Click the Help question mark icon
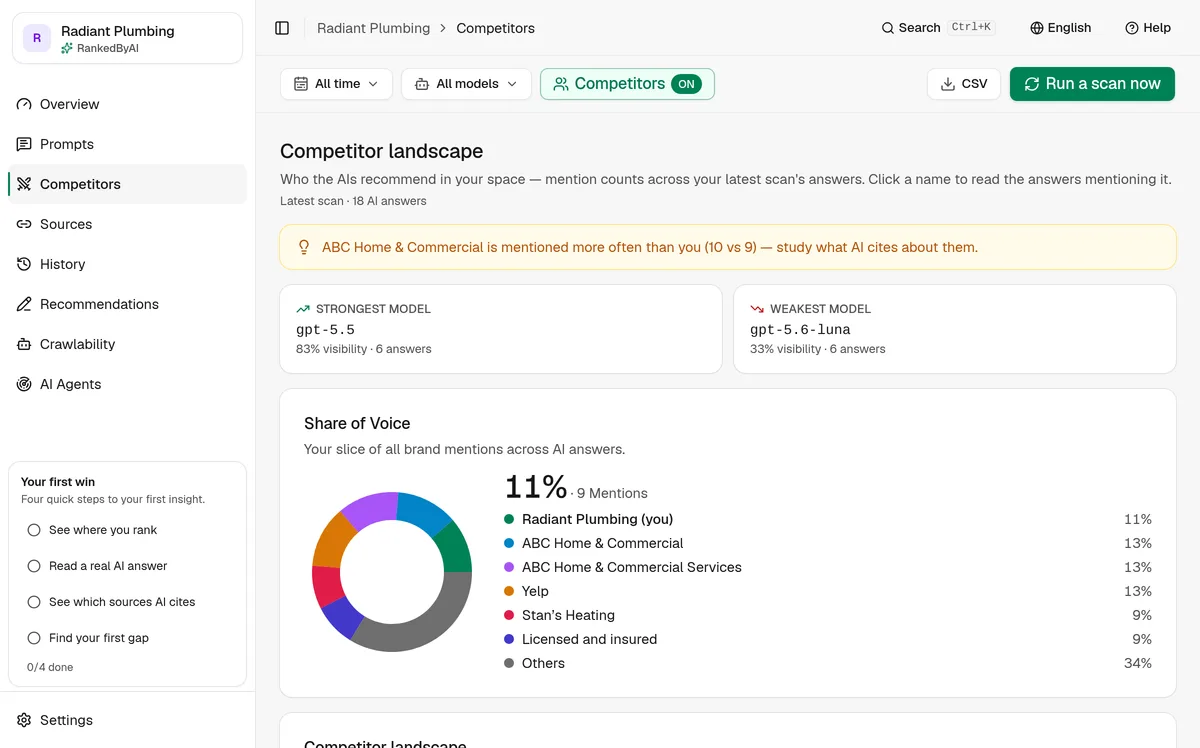Viewport: 1200px width, 748px height. 1132,28
